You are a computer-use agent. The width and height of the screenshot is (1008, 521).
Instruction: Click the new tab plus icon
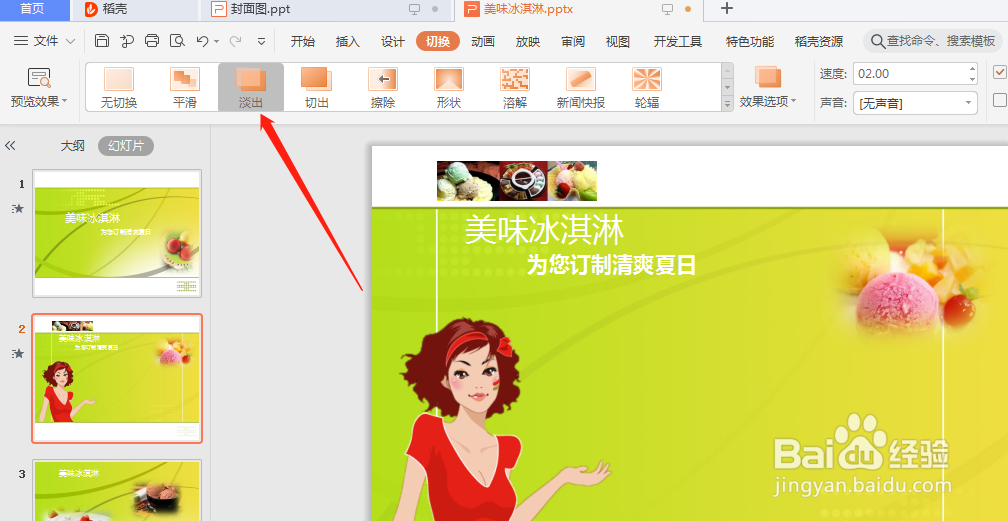(x=726, y=8)
